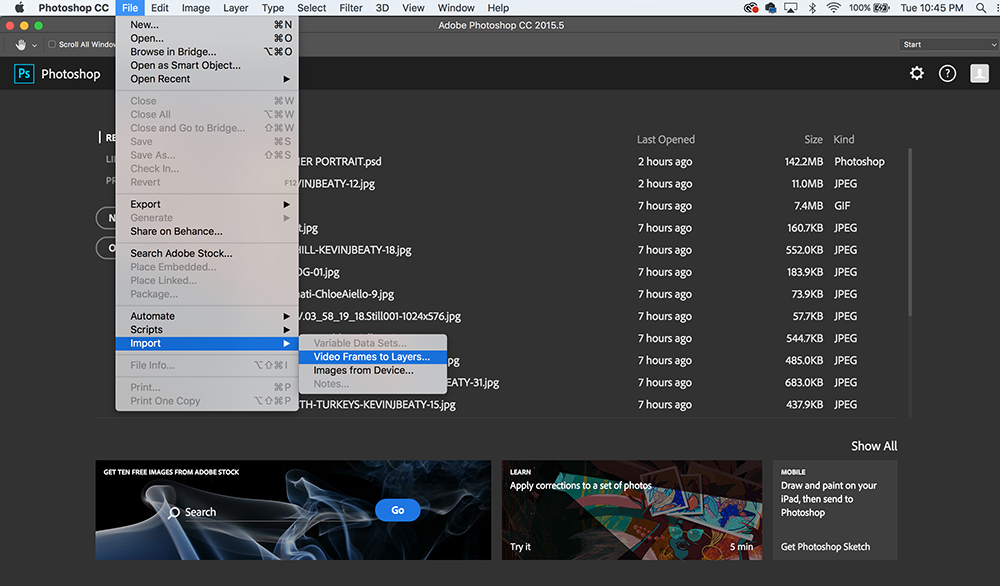
Task: Open the Help menu
Action: [x=498, y=8]
